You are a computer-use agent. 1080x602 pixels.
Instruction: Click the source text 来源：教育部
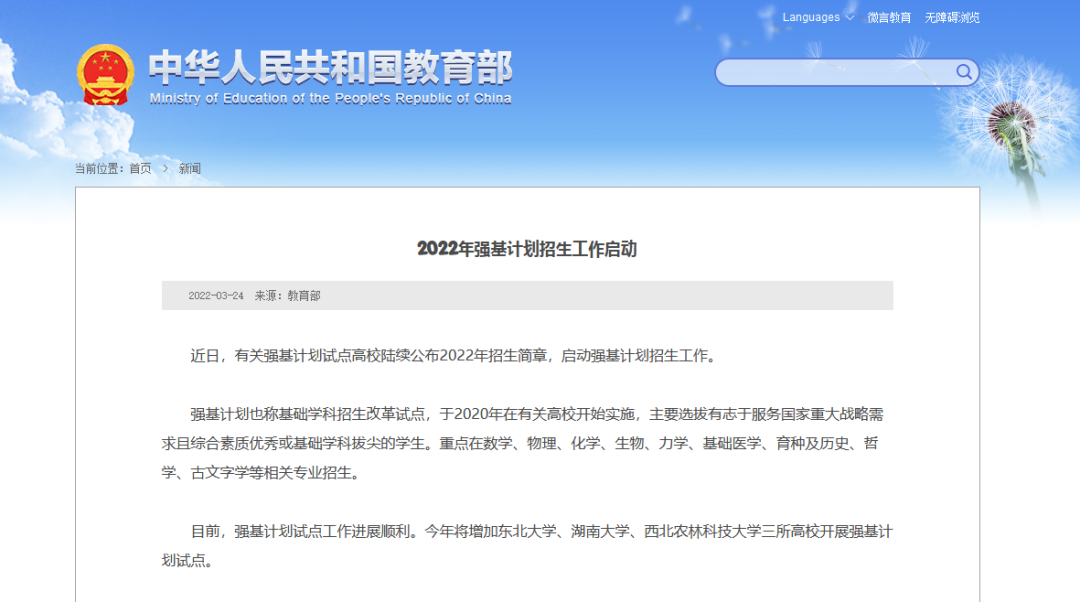[x=287, y=295]
